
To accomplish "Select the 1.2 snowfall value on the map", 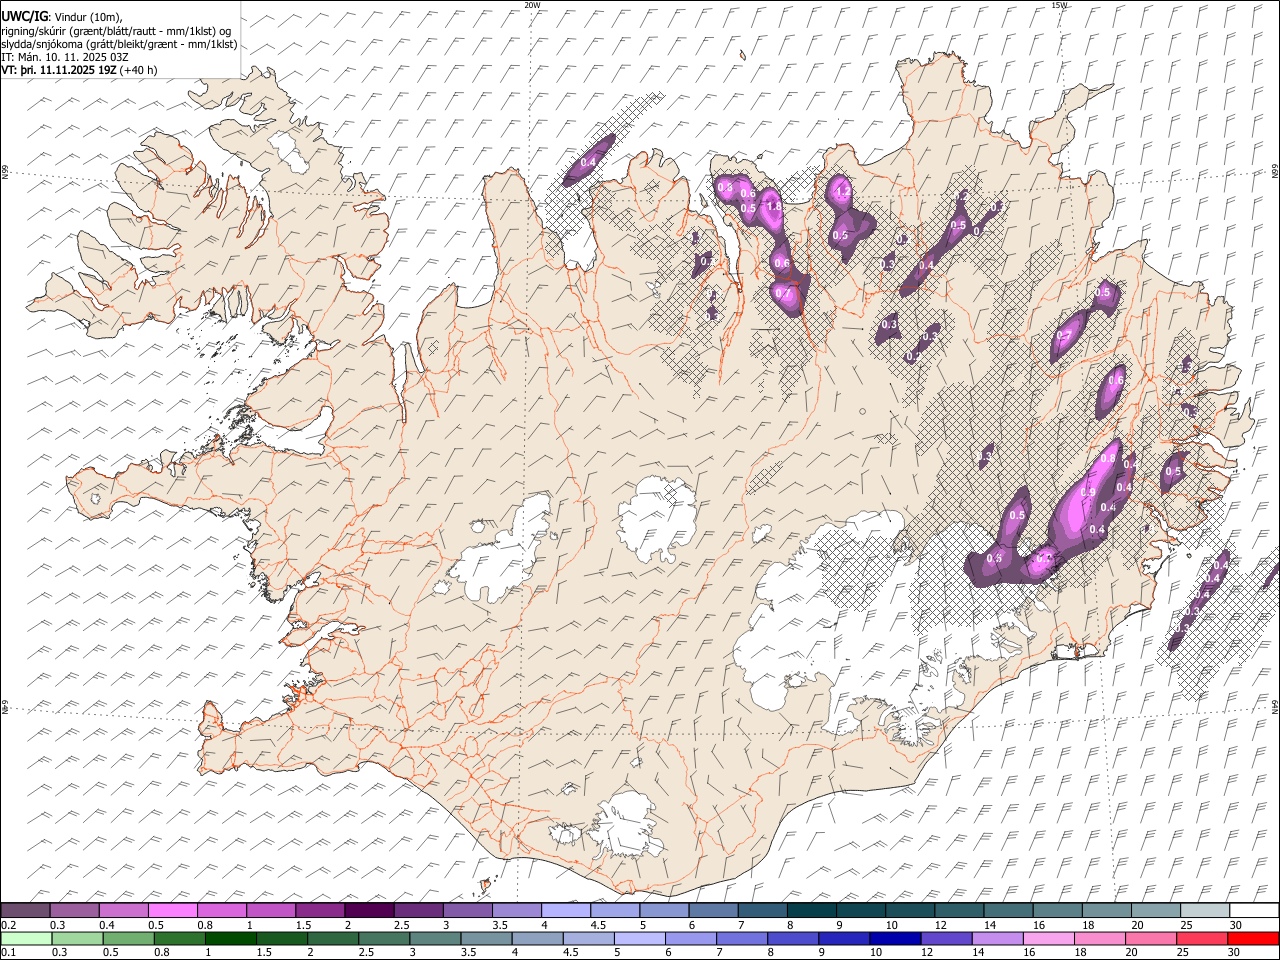I will [x=842, y=191].
